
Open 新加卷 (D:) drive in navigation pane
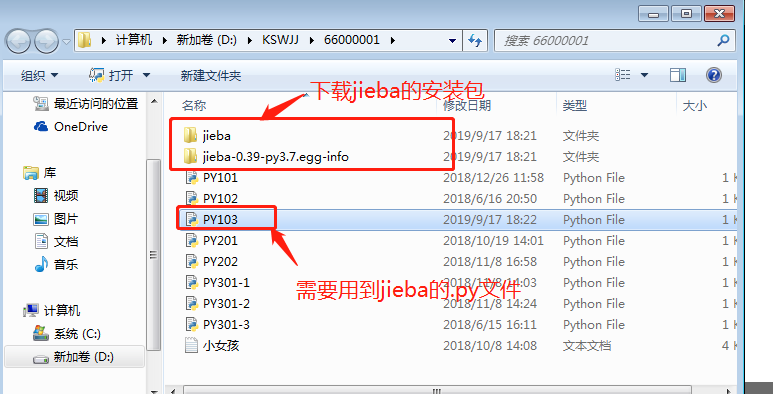pos(74,357)
